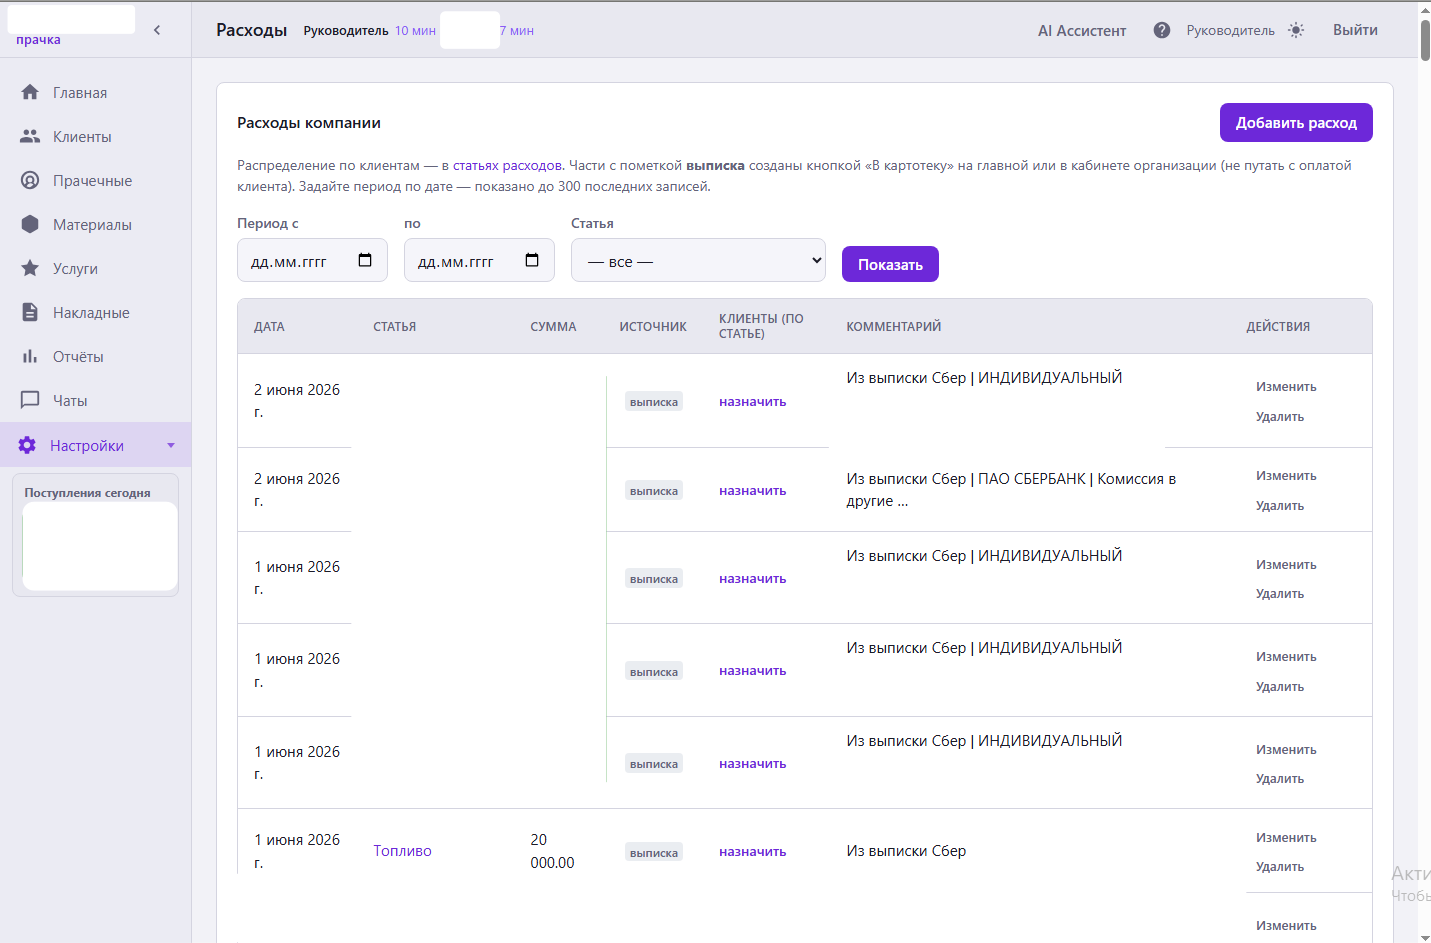Click the page vertical scrollbar
This screenshot has width=1431, height=943.
point(1425,40)
